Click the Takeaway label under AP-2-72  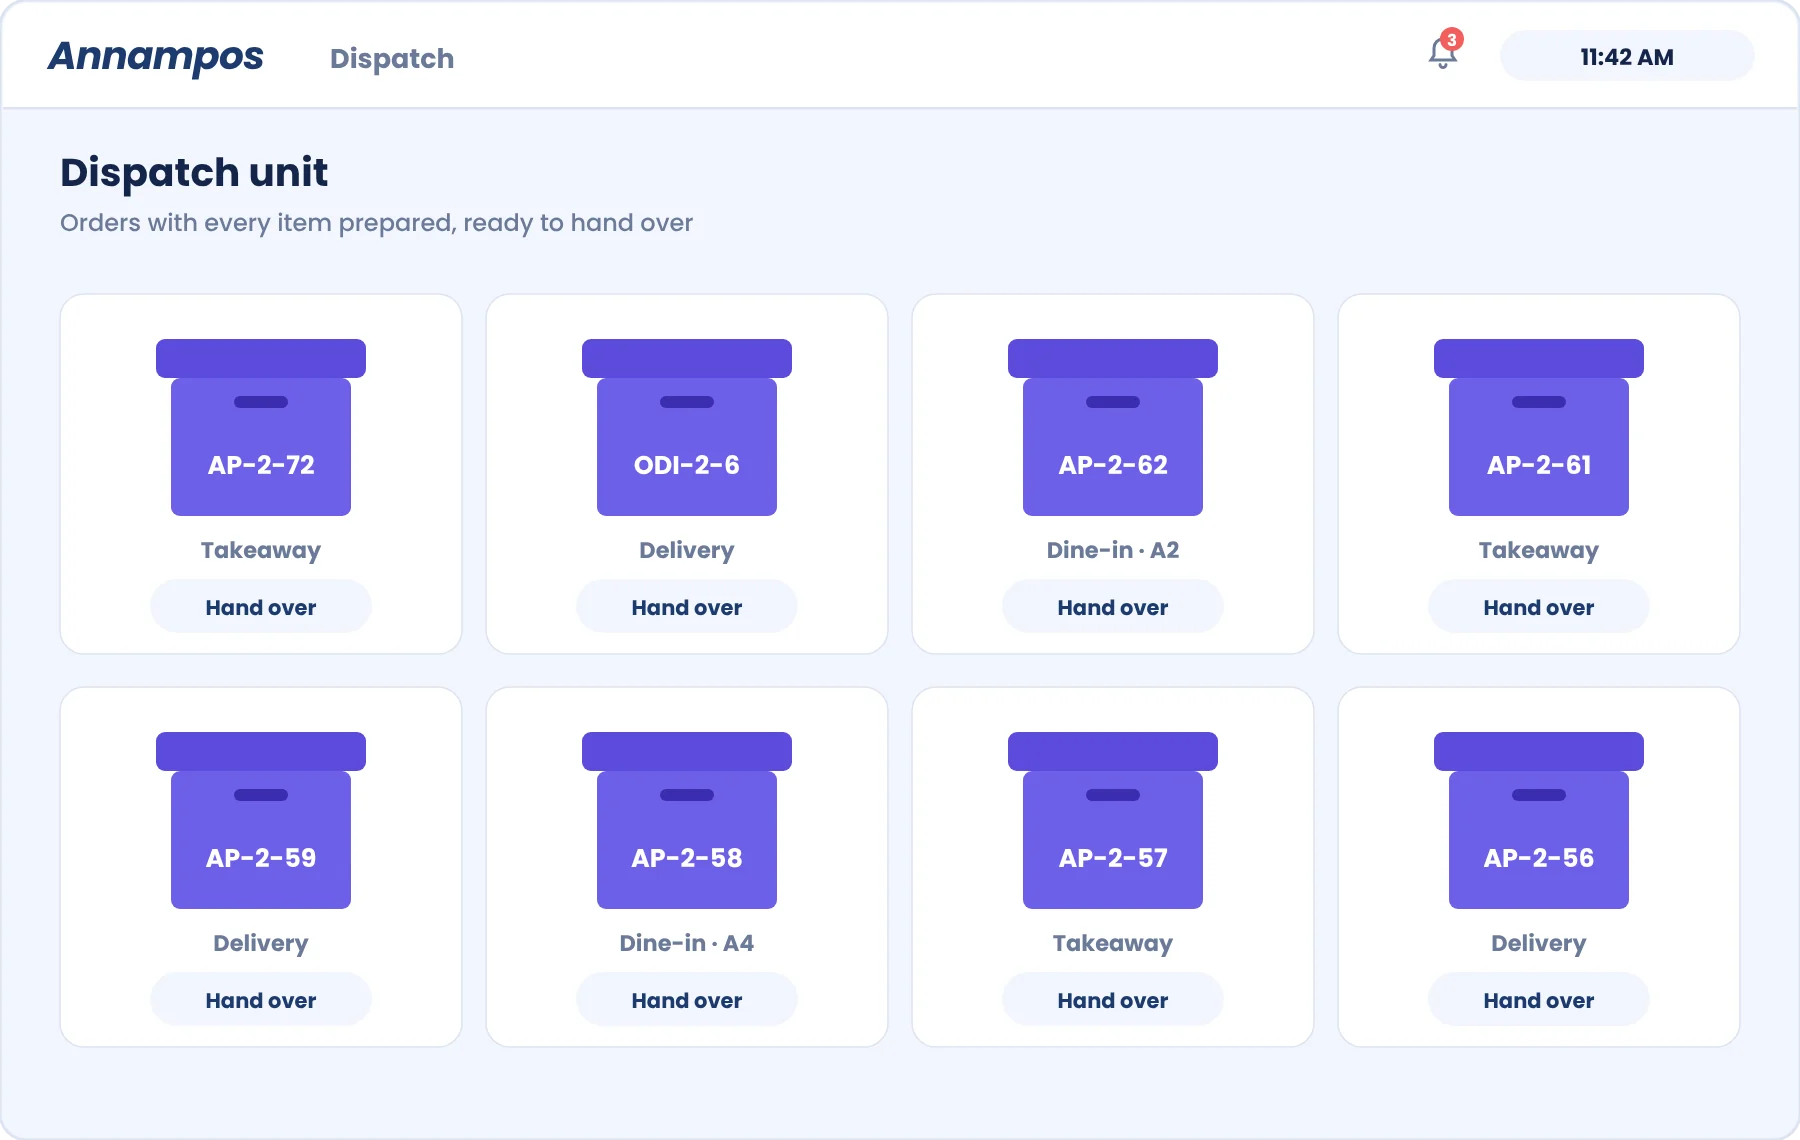(261, 551)
